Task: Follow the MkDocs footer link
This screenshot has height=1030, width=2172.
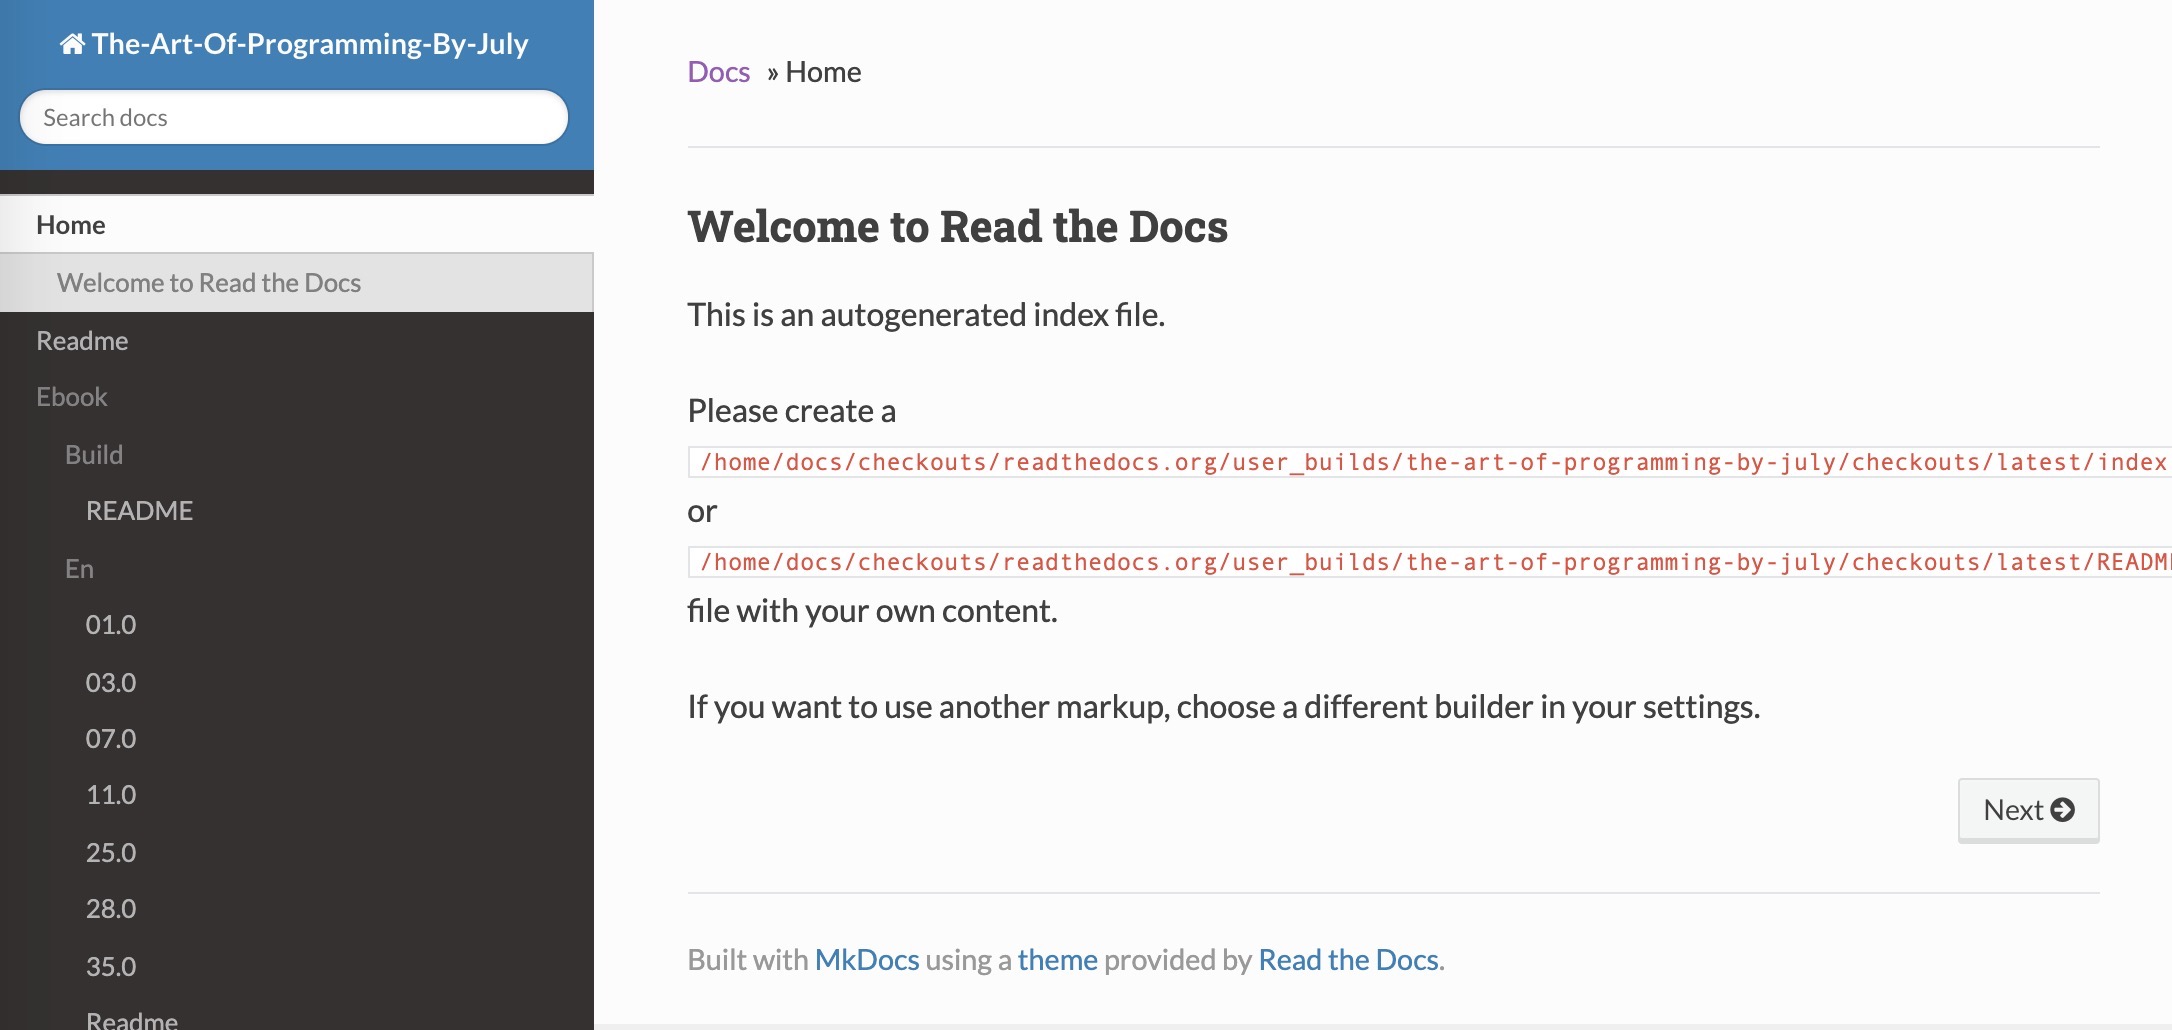Action: pos(866,960)
